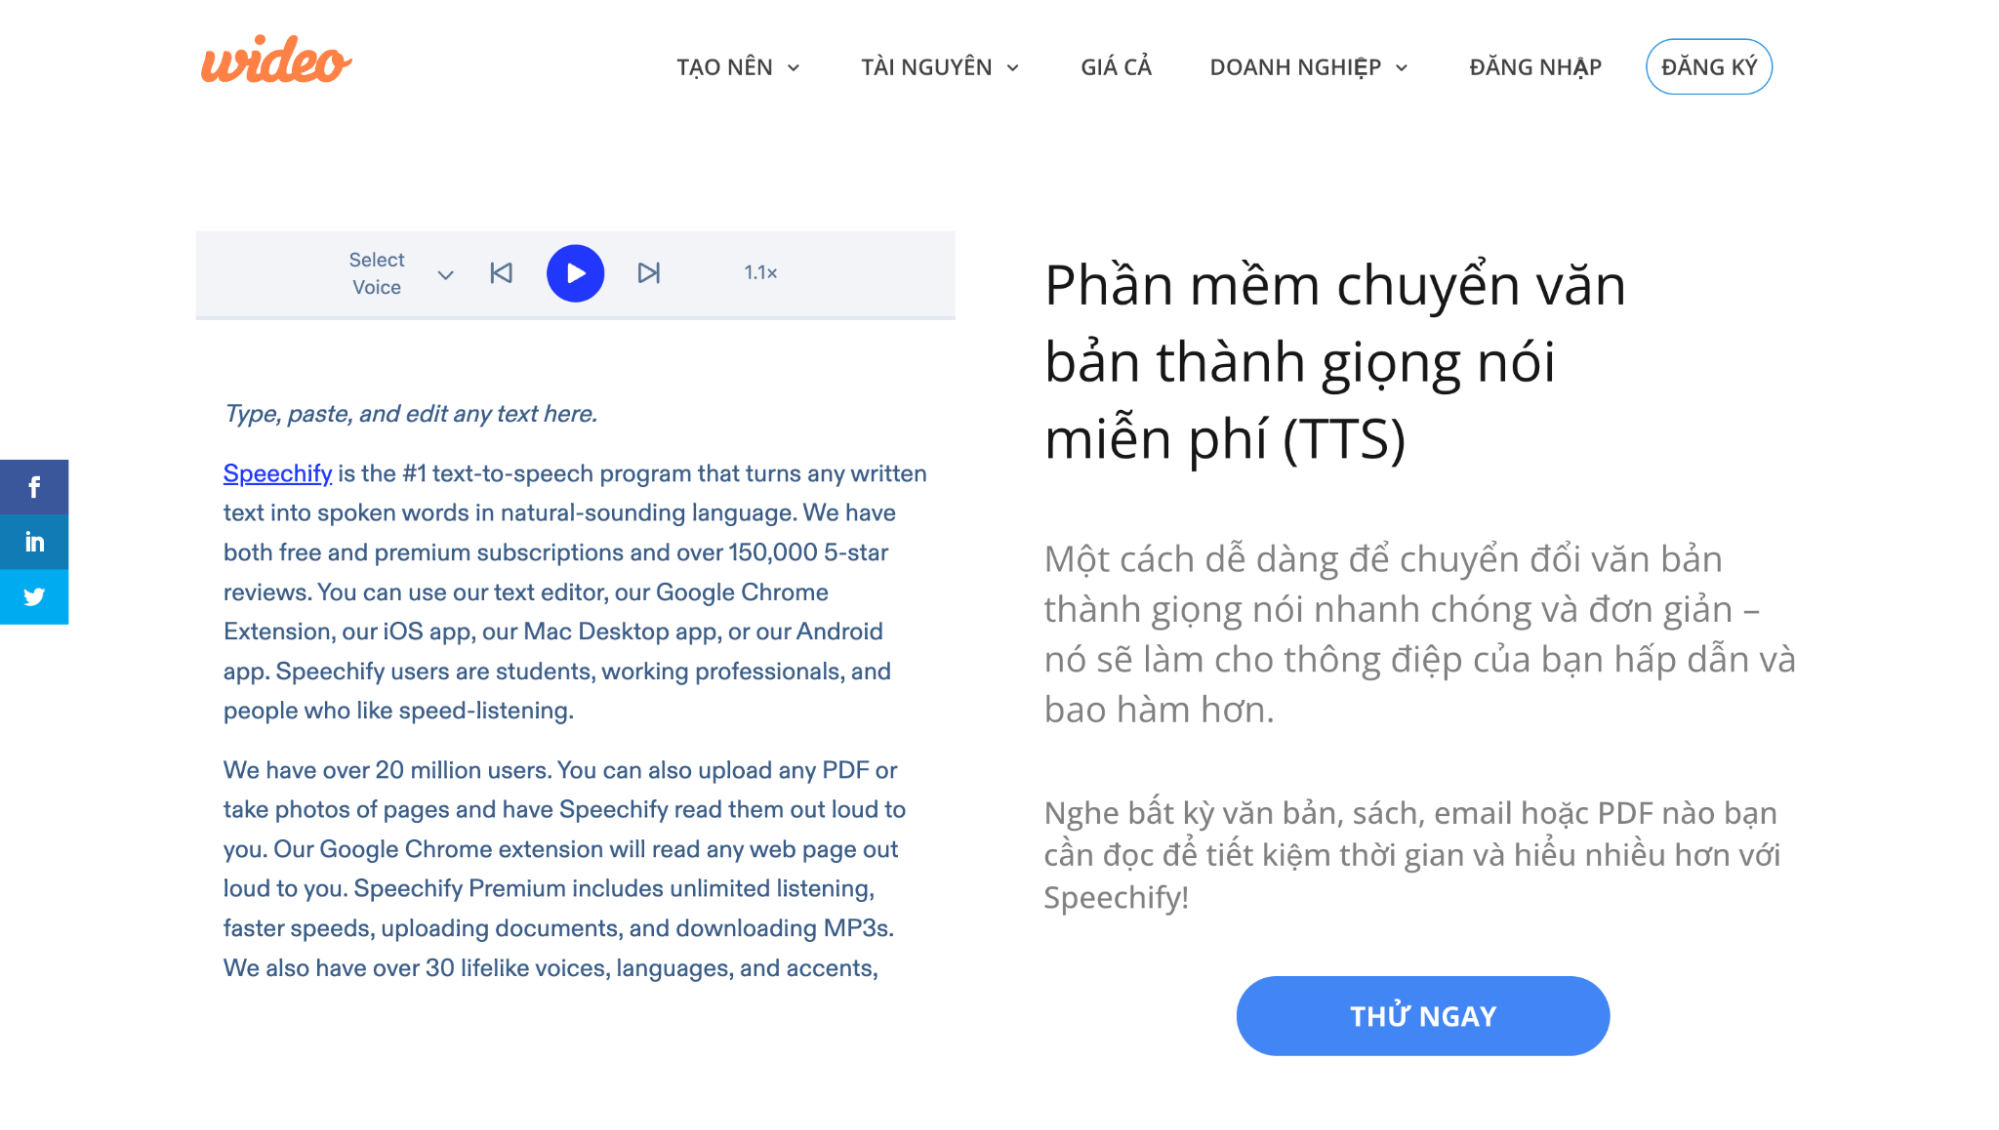Skip to previous with the back icon
This screenshot has height=1130, width=1999.
pos(501,273)
